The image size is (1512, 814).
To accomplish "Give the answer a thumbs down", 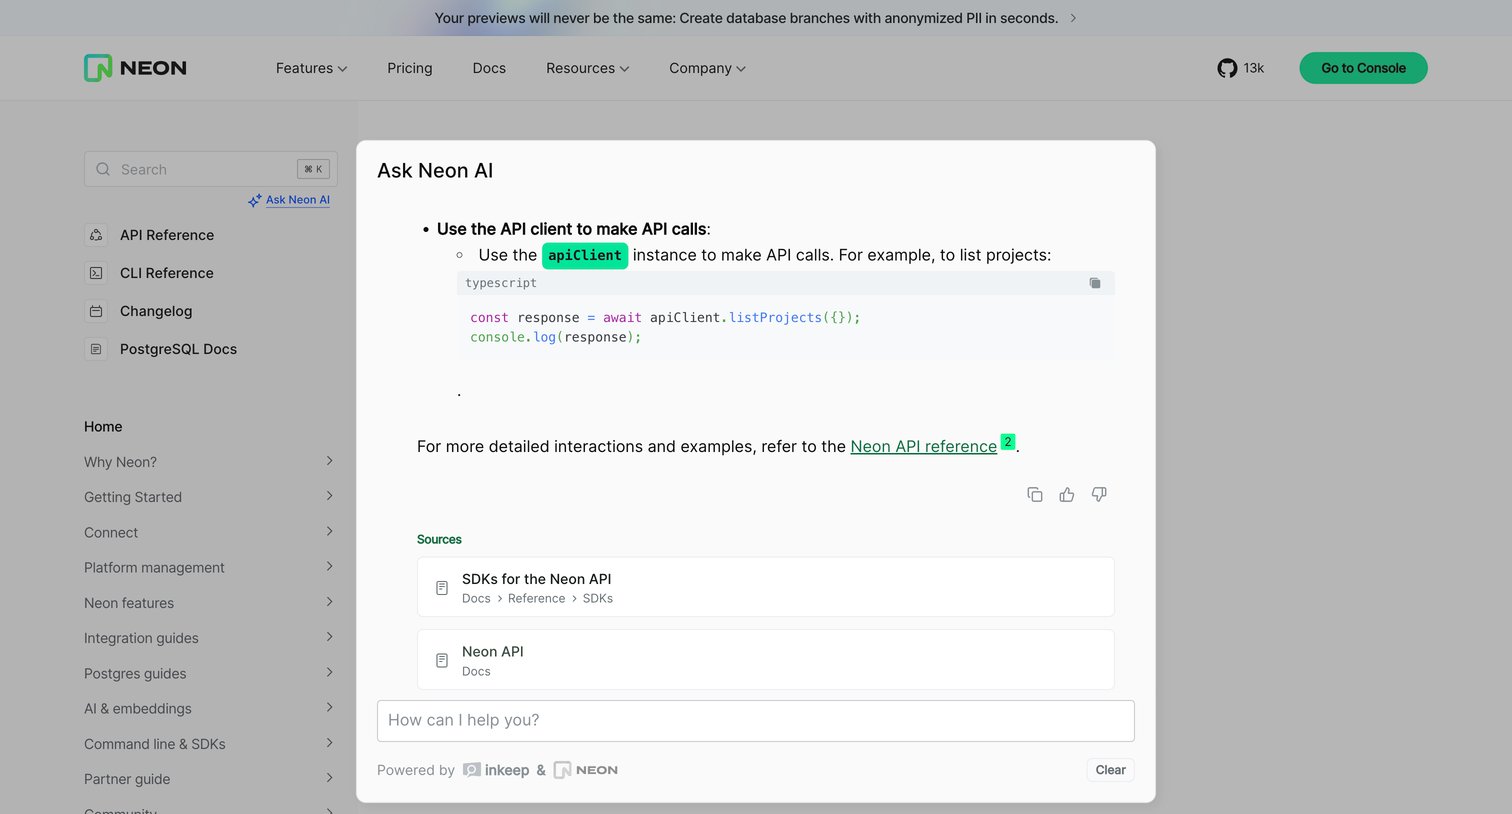I will coord(1099,494).
